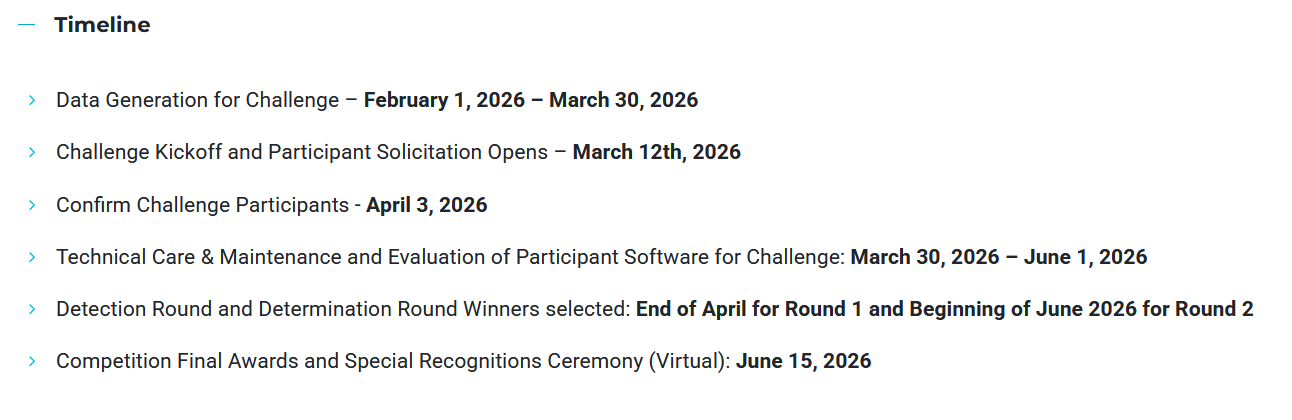Click Competition Final Awards and Special Recognitions text

[391, 361]
